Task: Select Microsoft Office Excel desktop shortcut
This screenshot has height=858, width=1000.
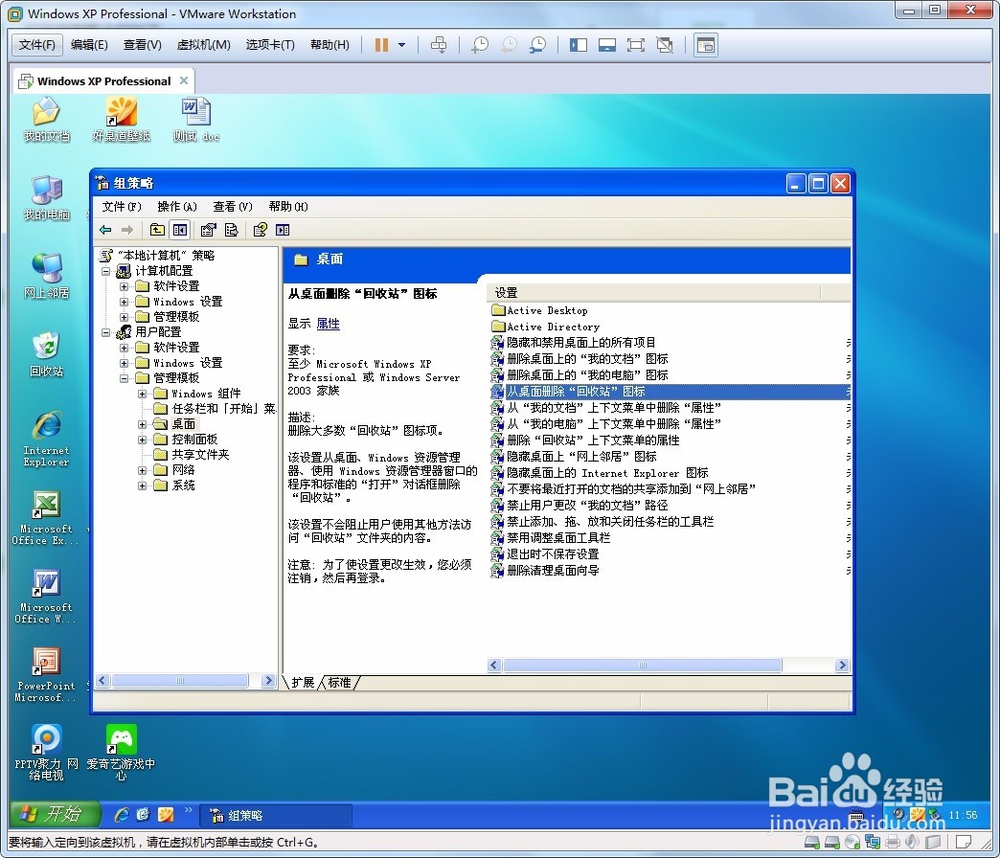Action: 46,517
